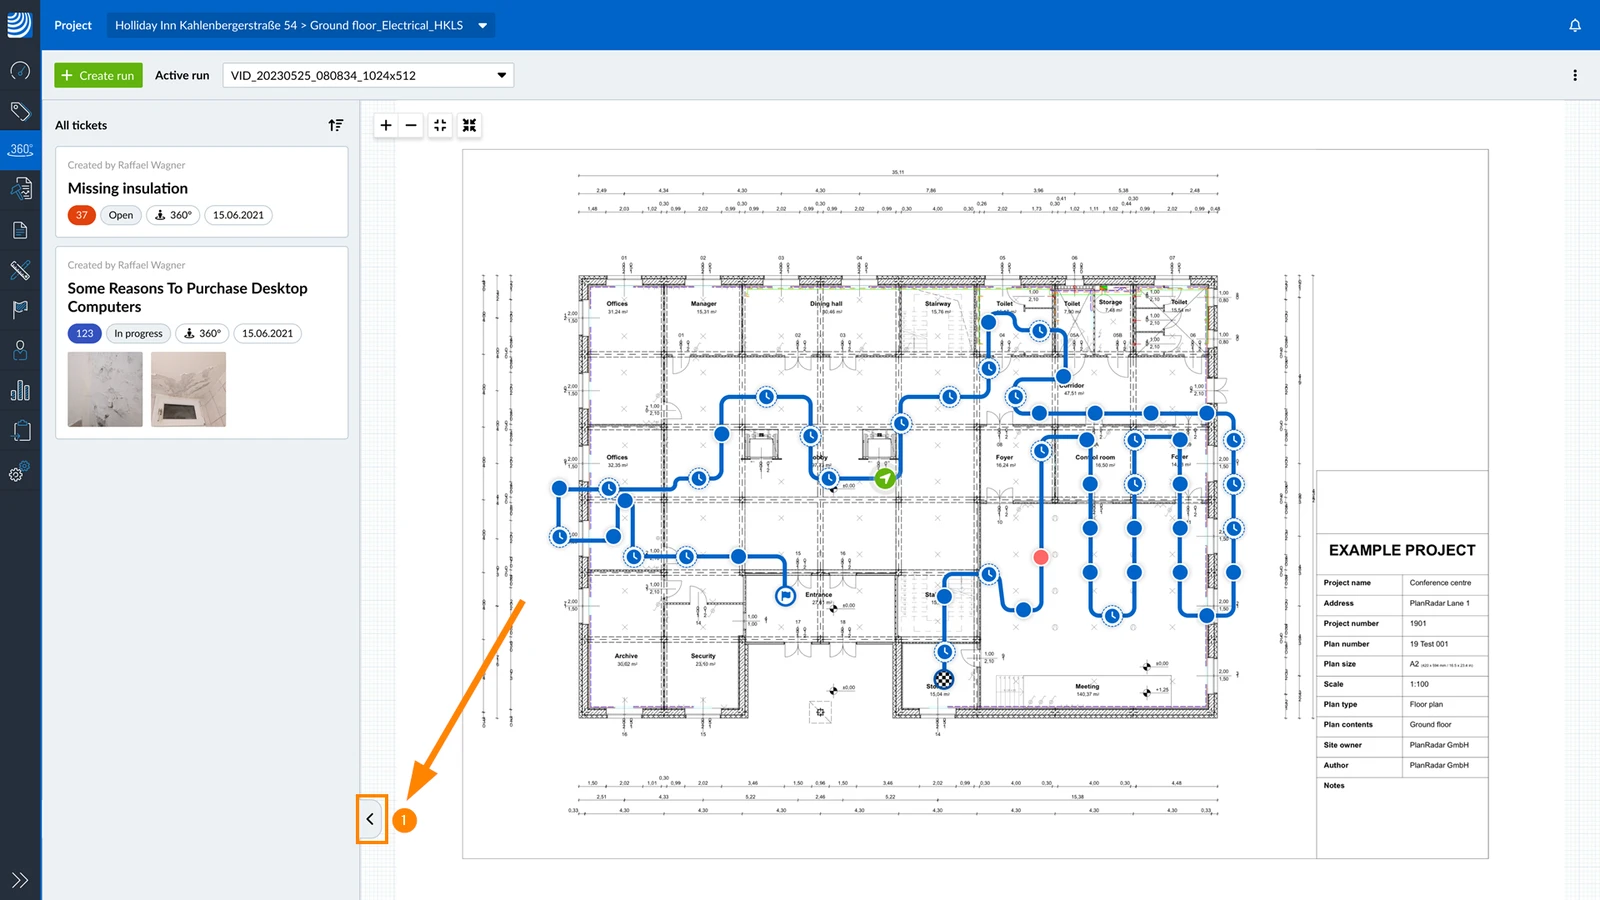The height and width of the screenshot is (900, 1600).
Task: Open the ruler and pencil plans icon
Action: pyautogui.click(x=20, y=270)
